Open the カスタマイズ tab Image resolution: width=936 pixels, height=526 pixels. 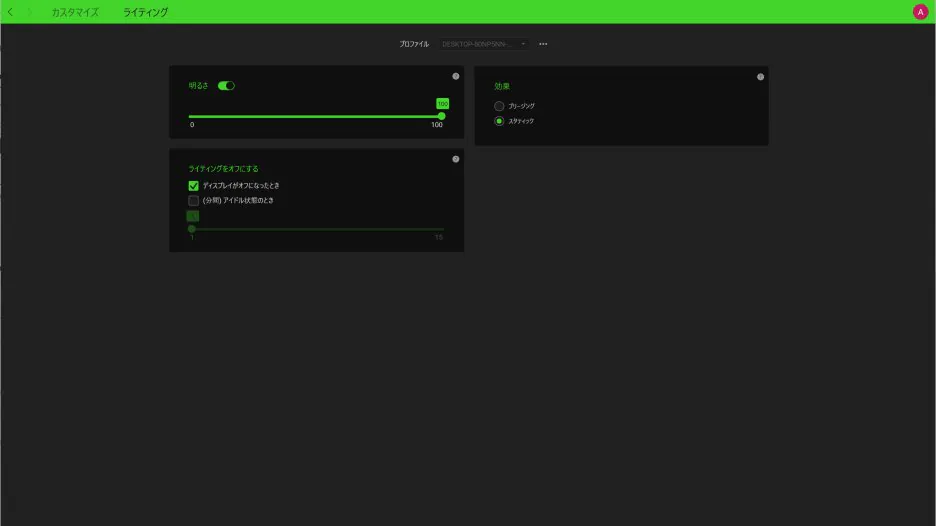click(x=75, y=12)
